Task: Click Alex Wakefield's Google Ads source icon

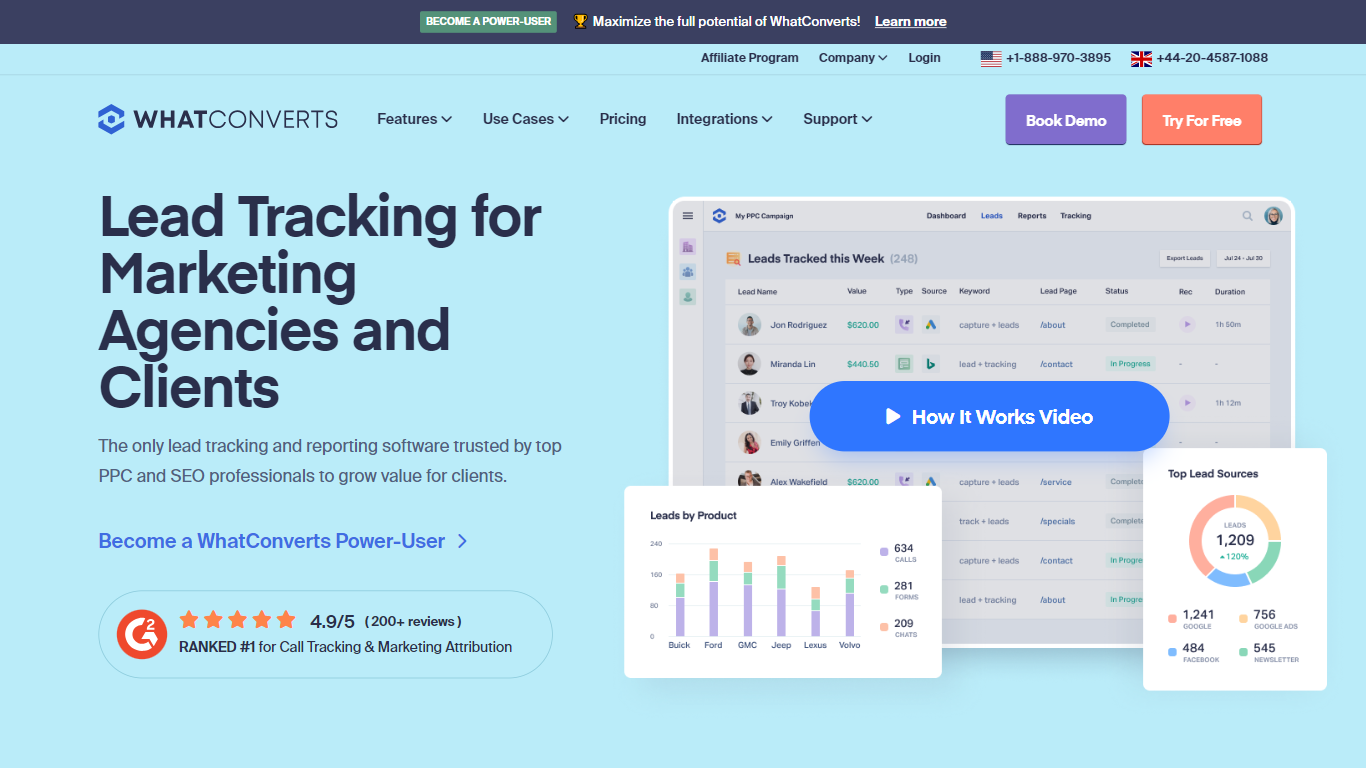Action: pos(930,481)
